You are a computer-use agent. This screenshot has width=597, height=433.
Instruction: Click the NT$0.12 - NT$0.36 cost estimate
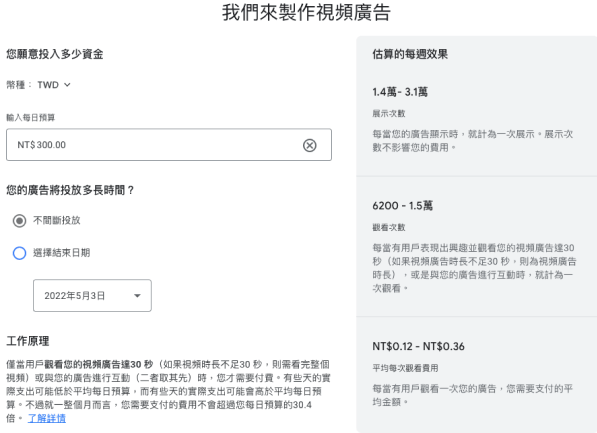[418, 346]
